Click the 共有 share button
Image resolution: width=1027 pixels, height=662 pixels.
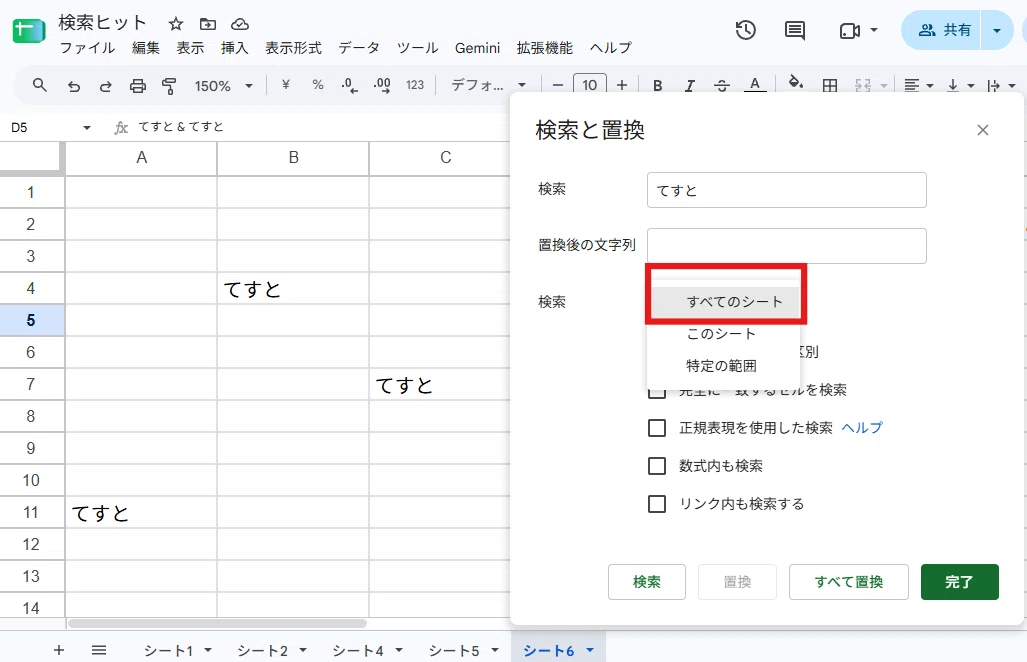click(942, 30)
